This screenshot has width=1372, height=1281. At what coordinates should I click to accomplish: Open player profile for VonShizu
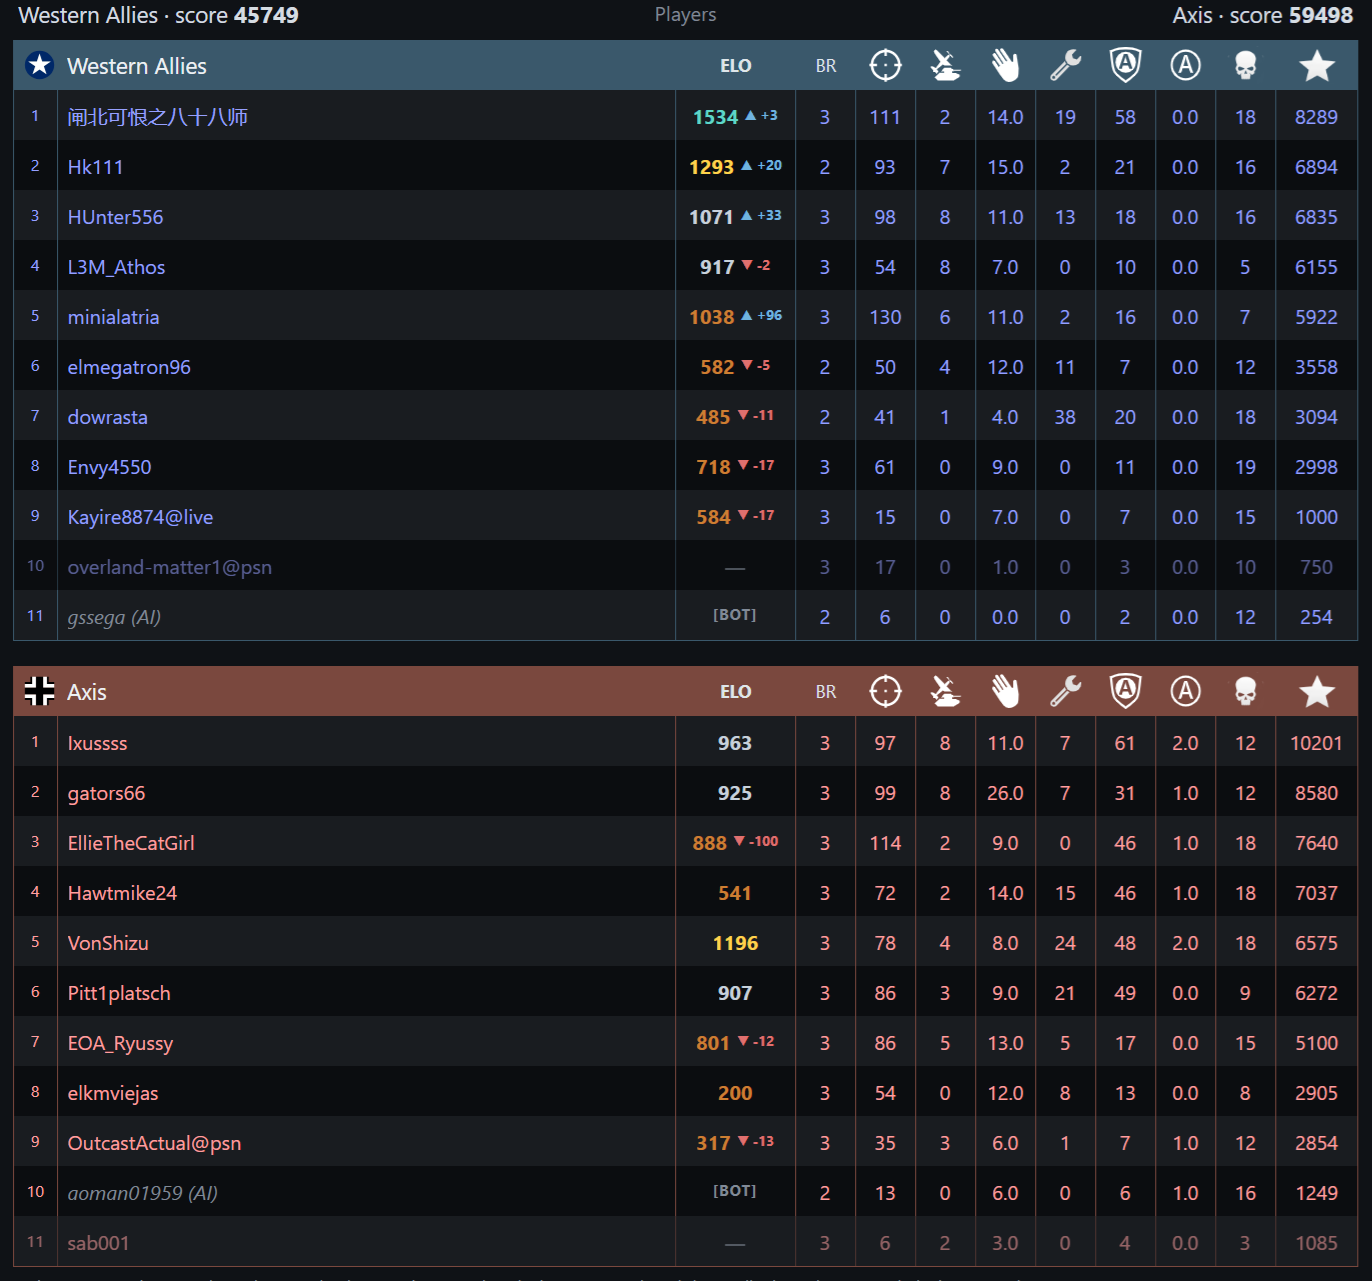point(108,943)
